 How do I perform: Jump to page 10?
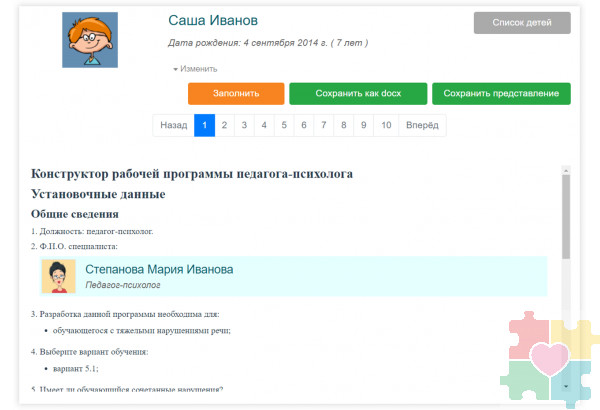point(386,125)
